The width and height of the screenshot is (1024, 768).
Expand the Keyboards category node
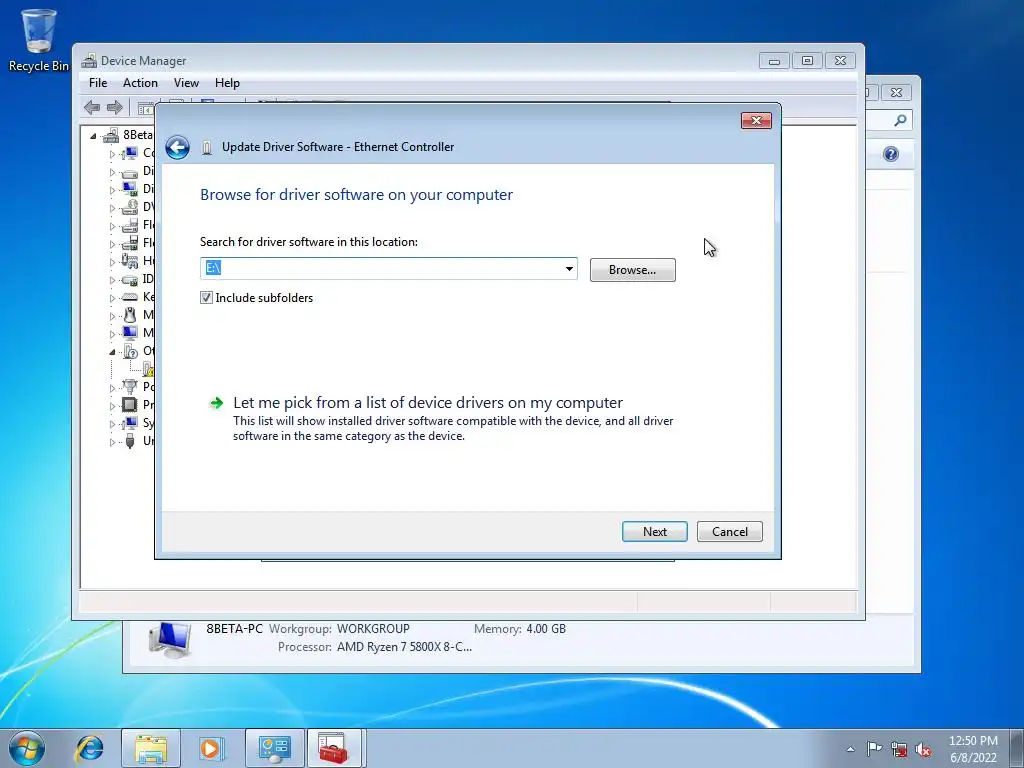click(112, 298)
